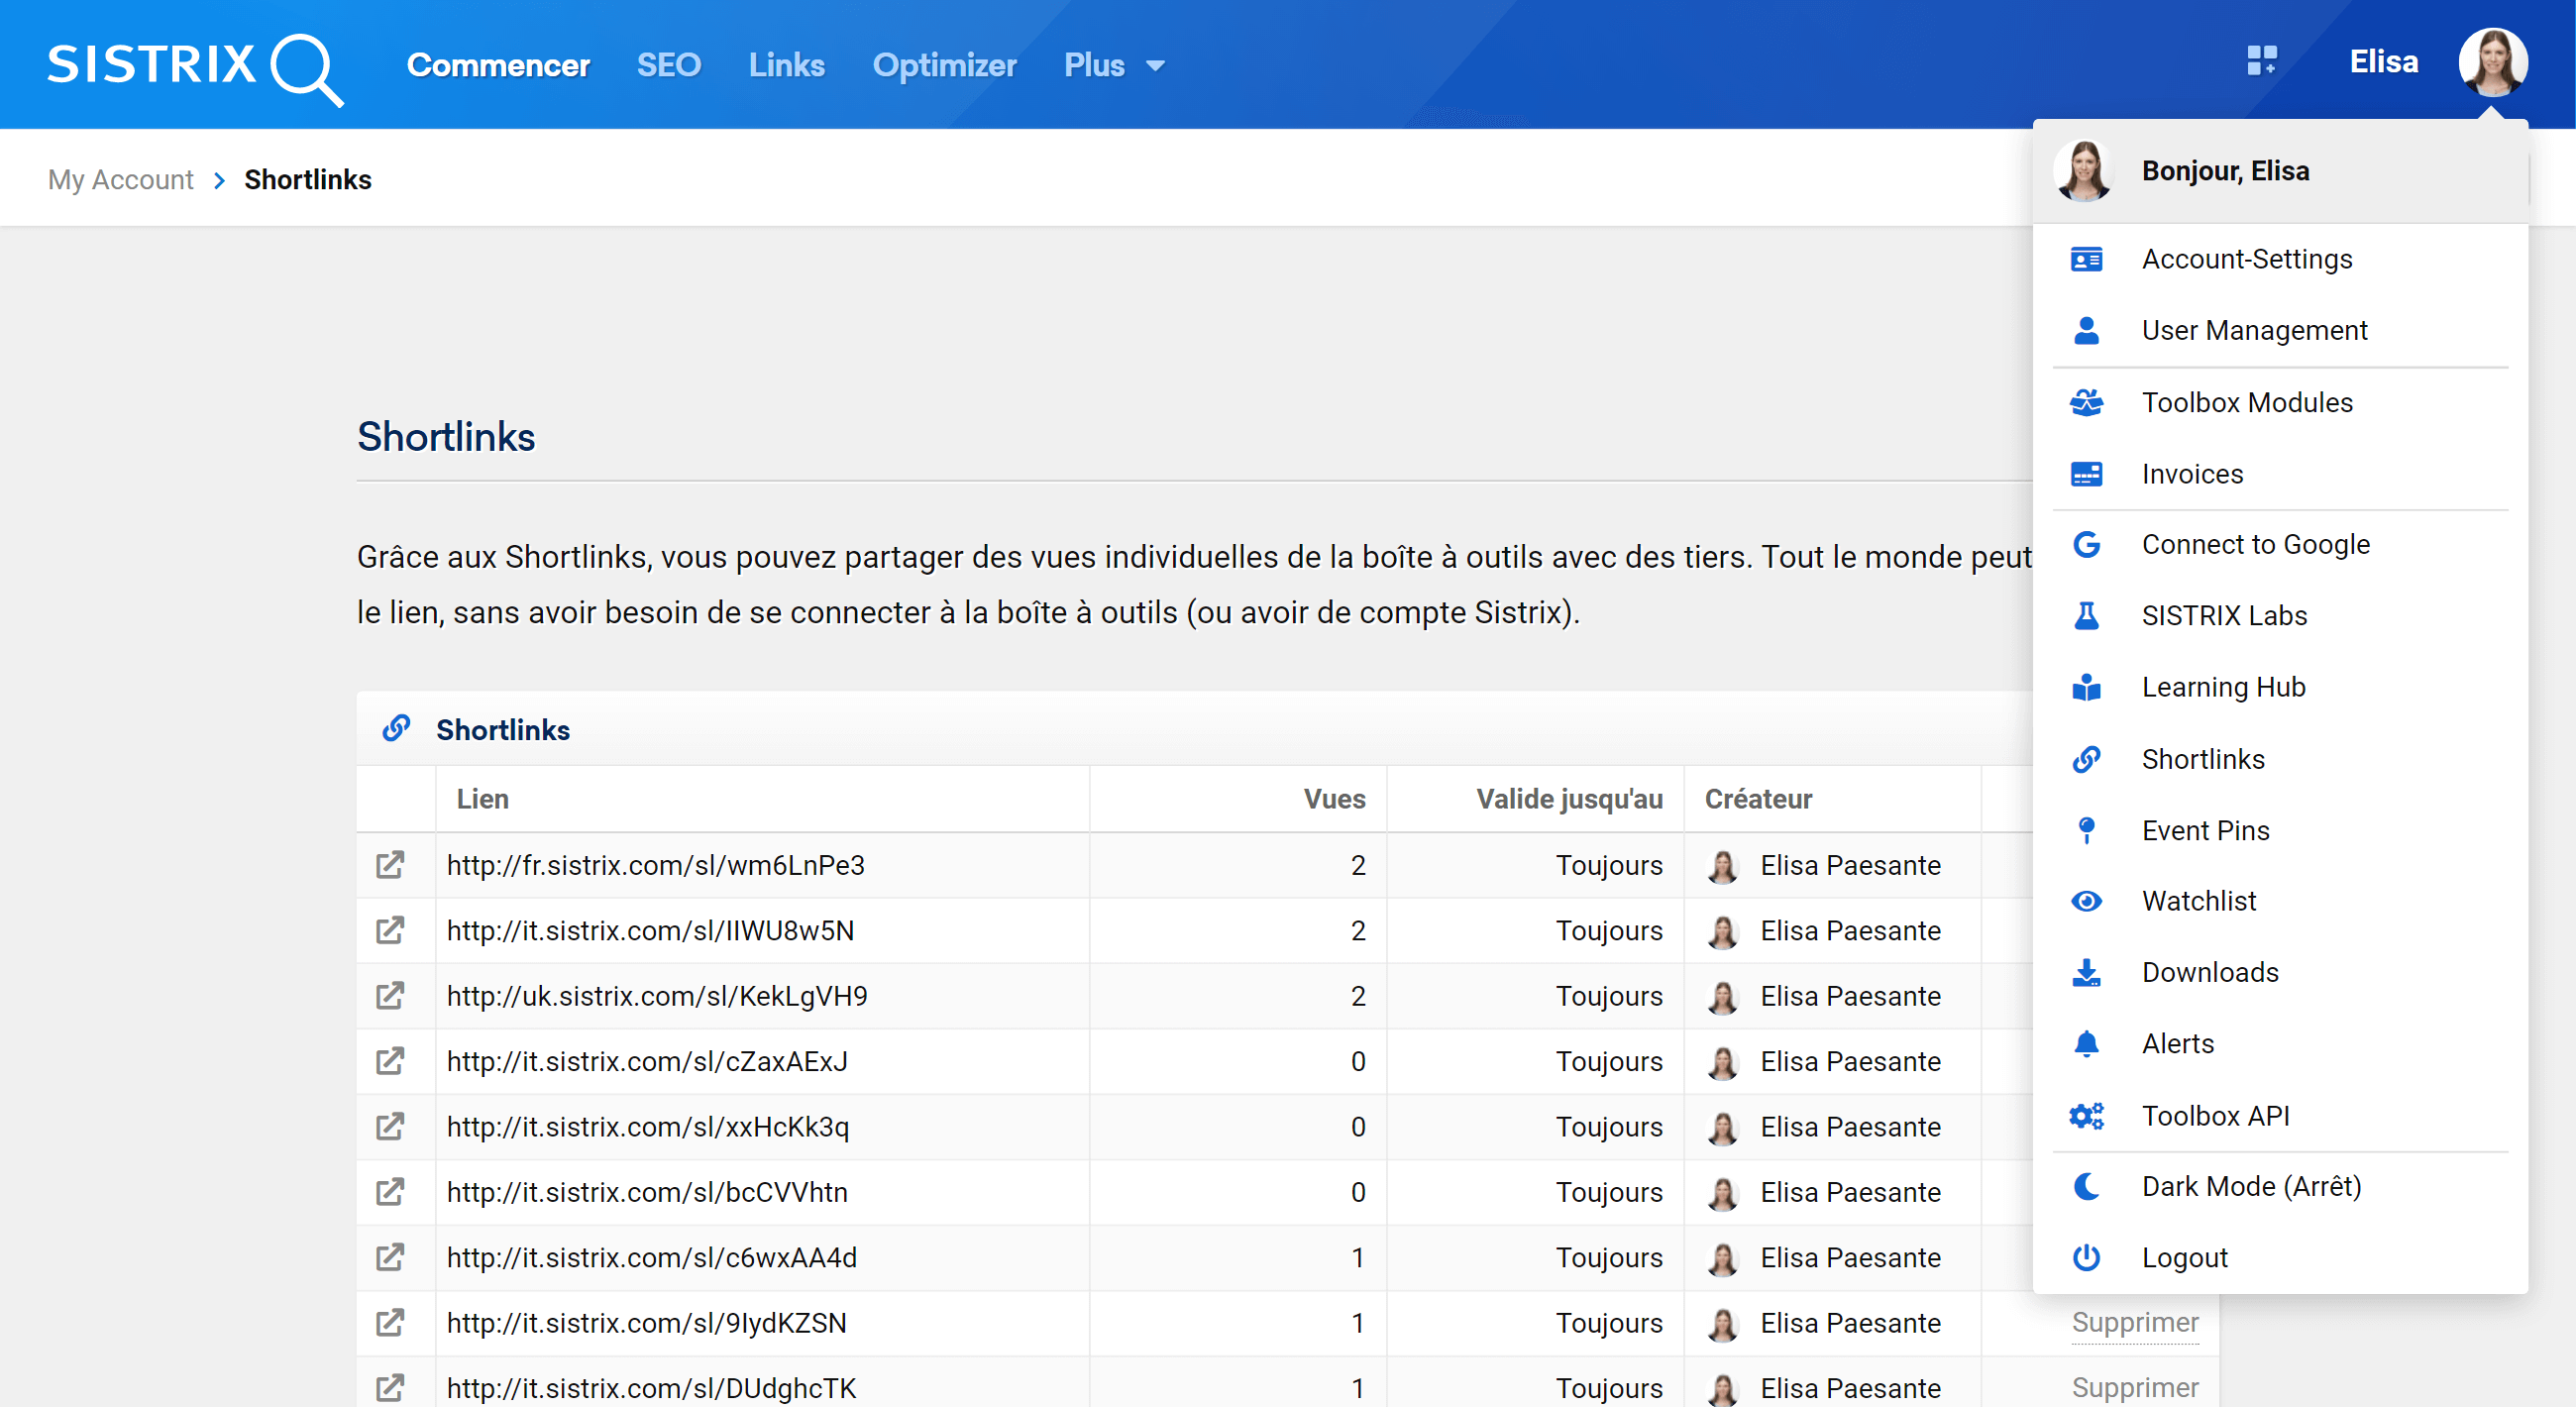The image size is (2576, 1407).
Task: Click link http://fr.sistrix.com/sl/wm6LnPe3
Action: pyautogui.click(x=656, y=865)
